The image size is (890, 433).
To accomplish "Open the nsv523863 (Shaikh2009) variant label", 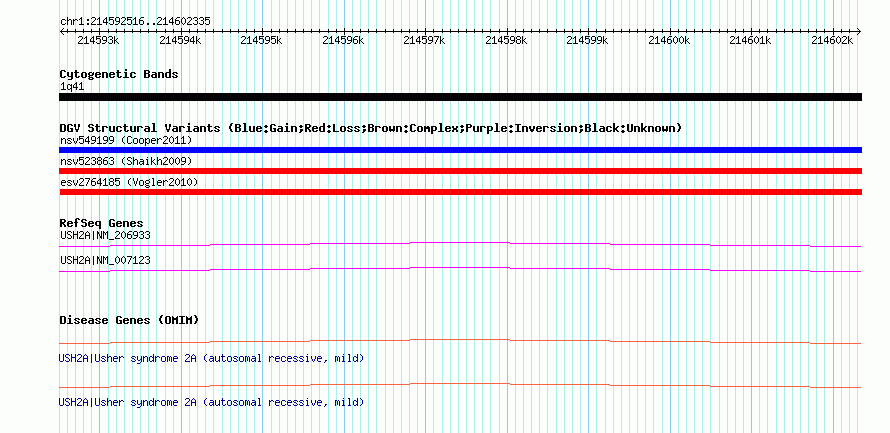I will (126, 161).
